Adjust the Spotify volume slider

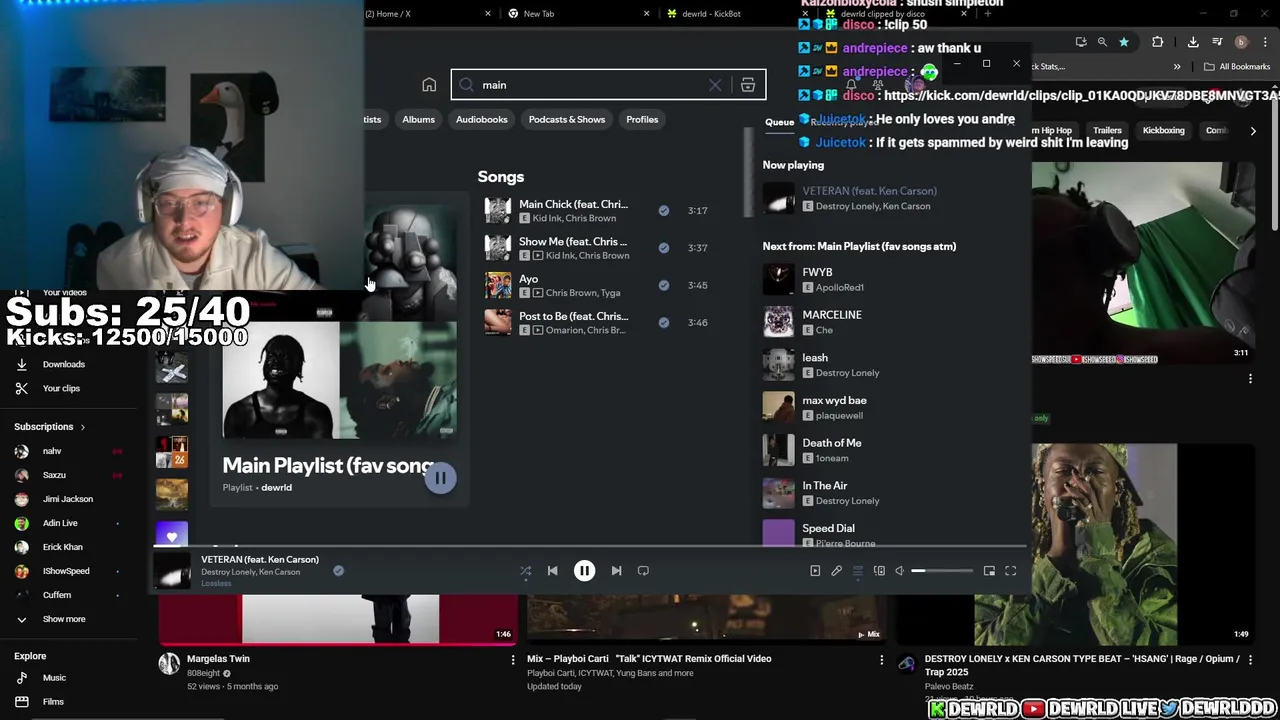[940, 571]
